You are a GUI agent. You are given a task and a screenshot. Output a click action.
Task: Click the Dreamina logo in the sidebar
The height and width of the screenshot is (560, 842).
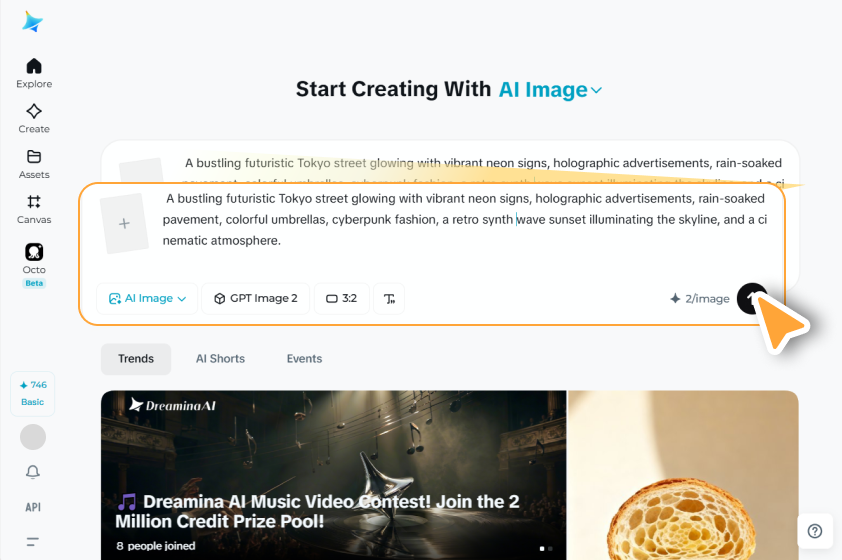(x=33, y=21)
